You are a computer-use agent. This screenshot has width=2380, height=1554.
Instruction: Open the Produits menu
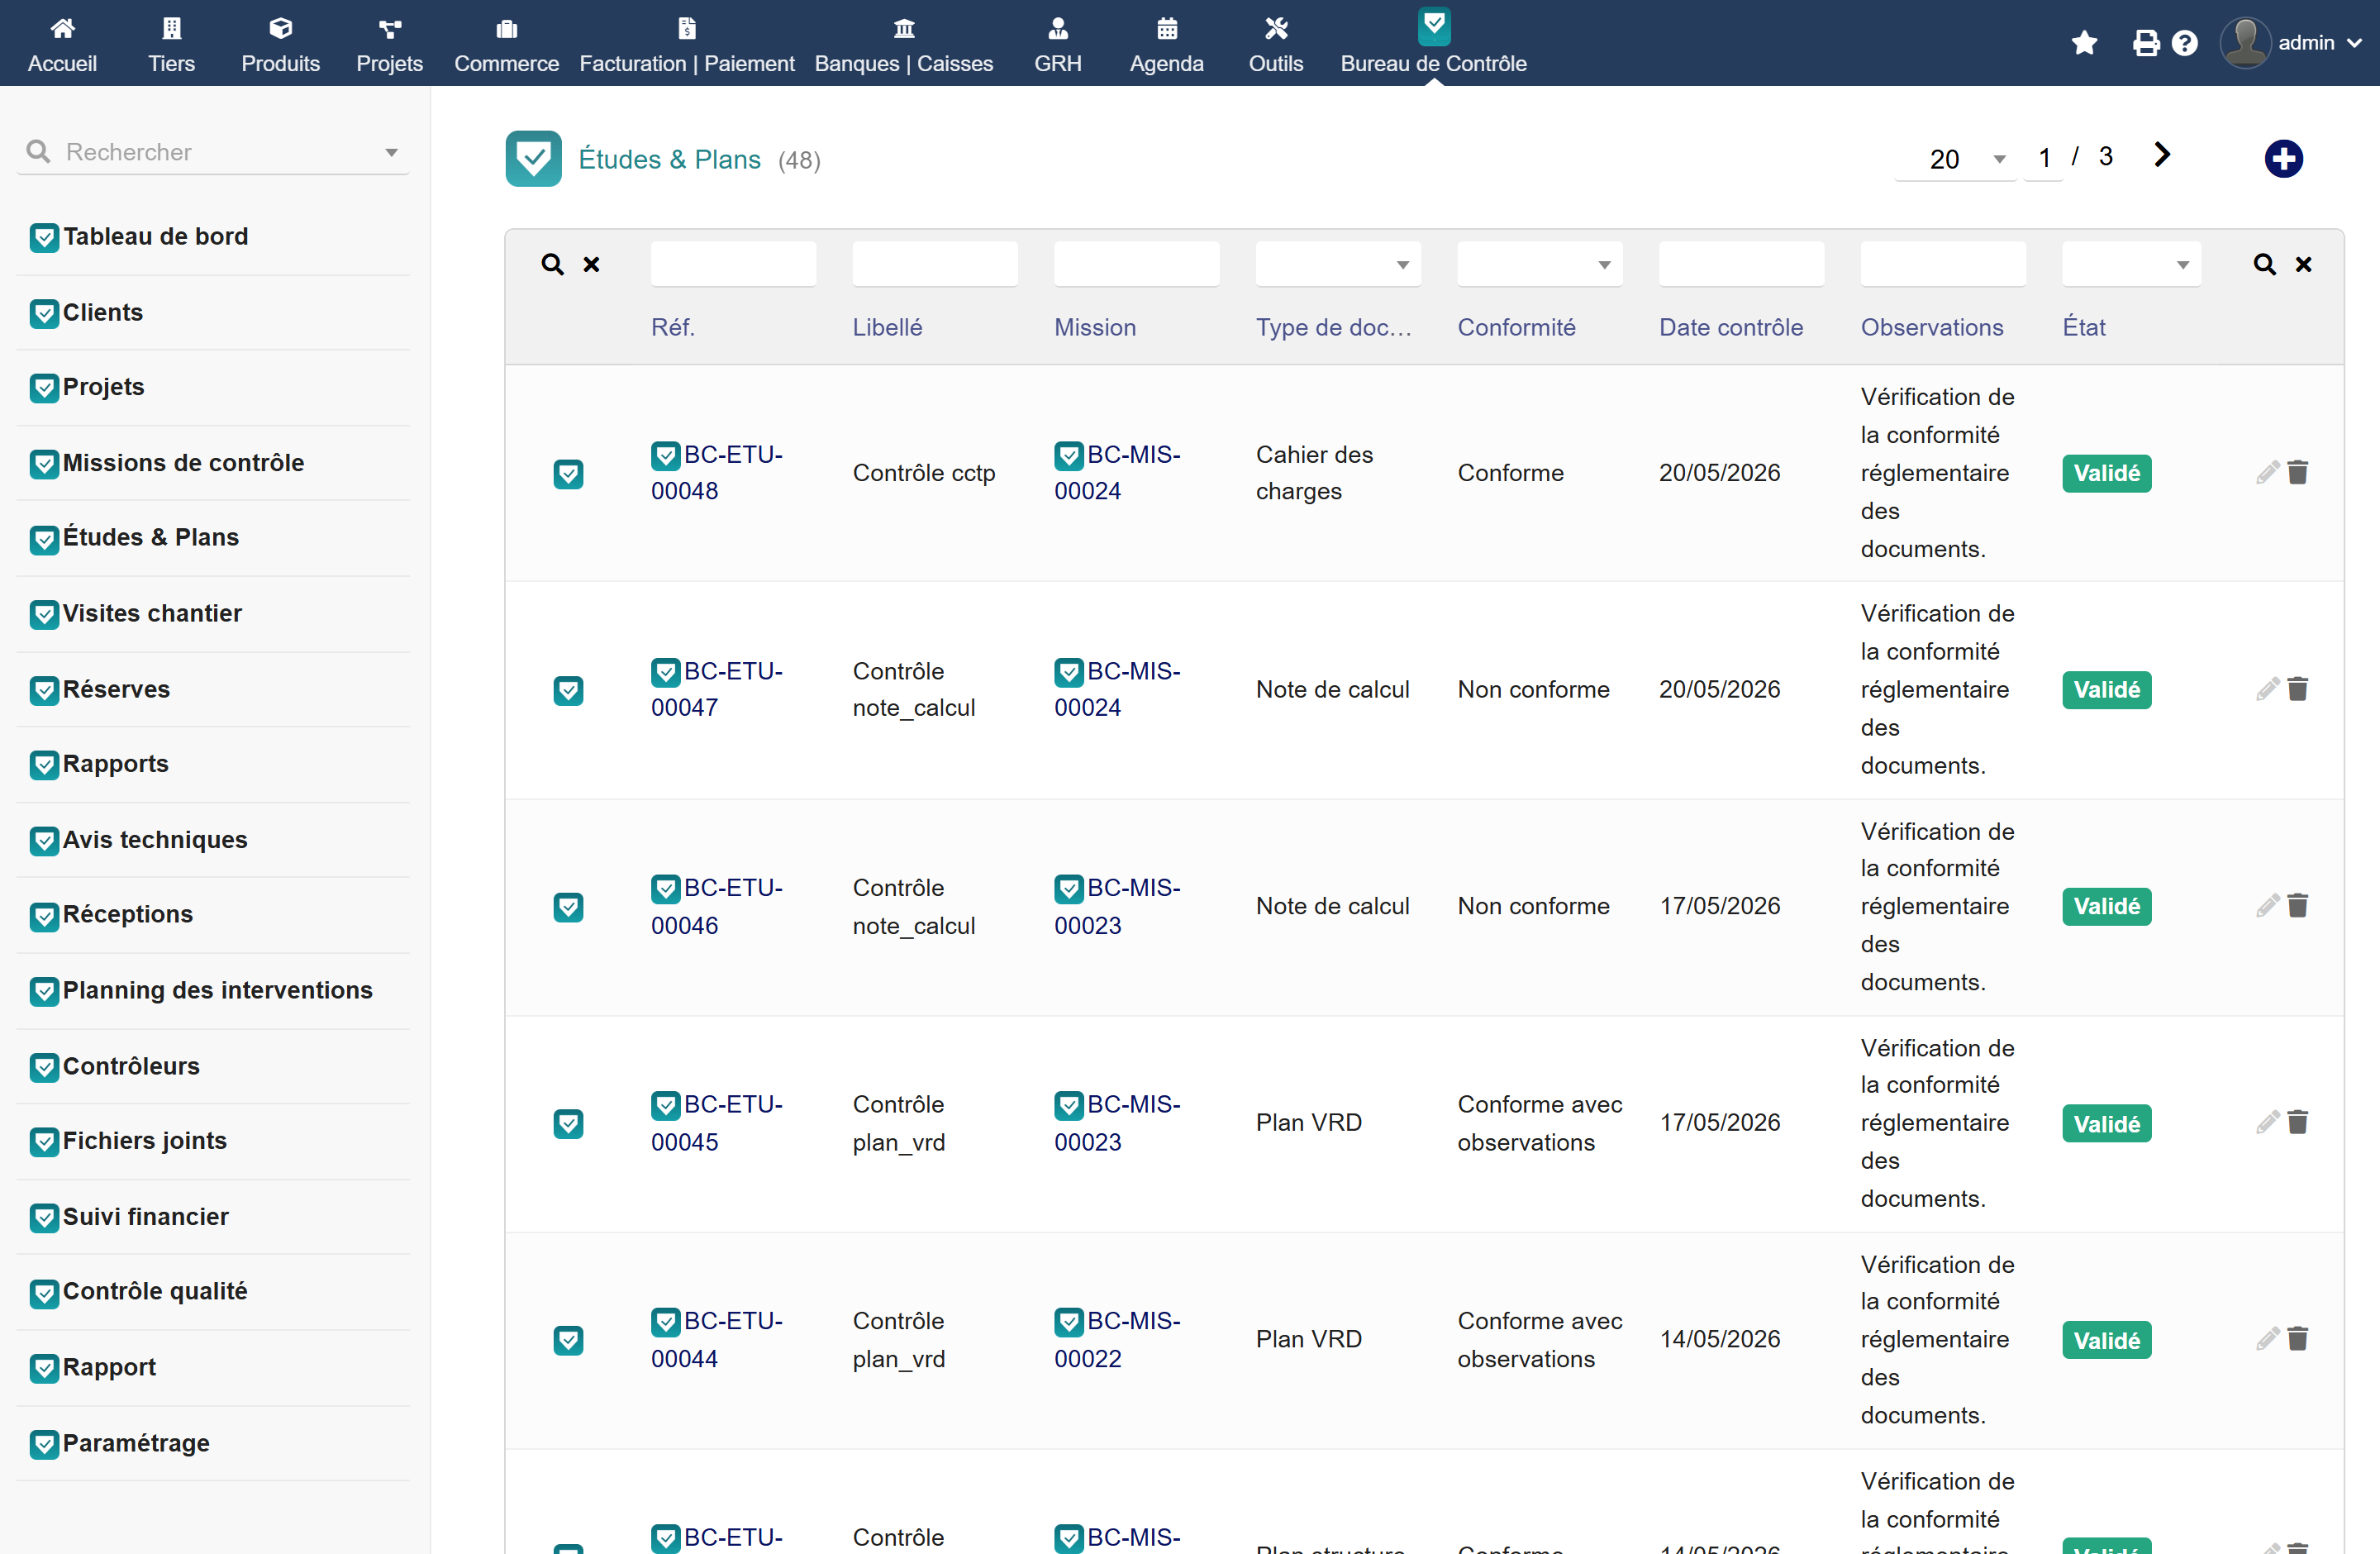click(281, 45)
